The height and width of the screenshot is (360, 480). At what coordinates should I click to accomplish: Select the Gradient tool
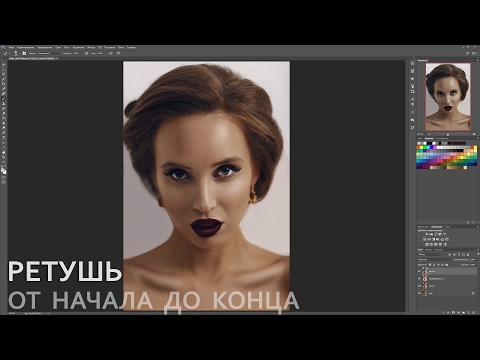point(4,118)
